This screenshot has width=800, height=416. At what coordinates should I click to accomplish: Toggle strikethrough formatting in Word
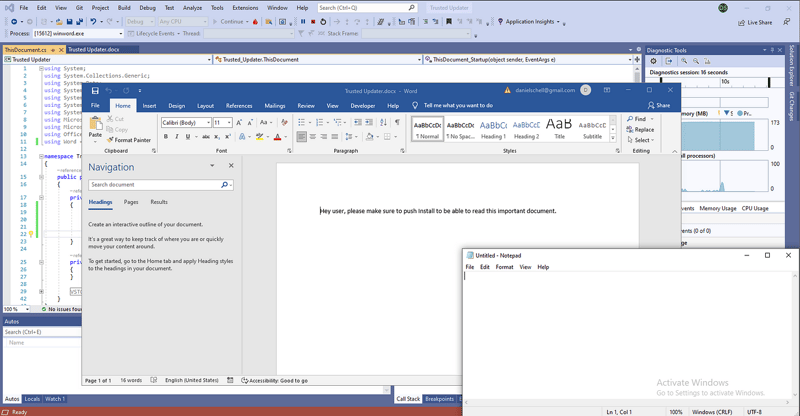click(206, 136)
